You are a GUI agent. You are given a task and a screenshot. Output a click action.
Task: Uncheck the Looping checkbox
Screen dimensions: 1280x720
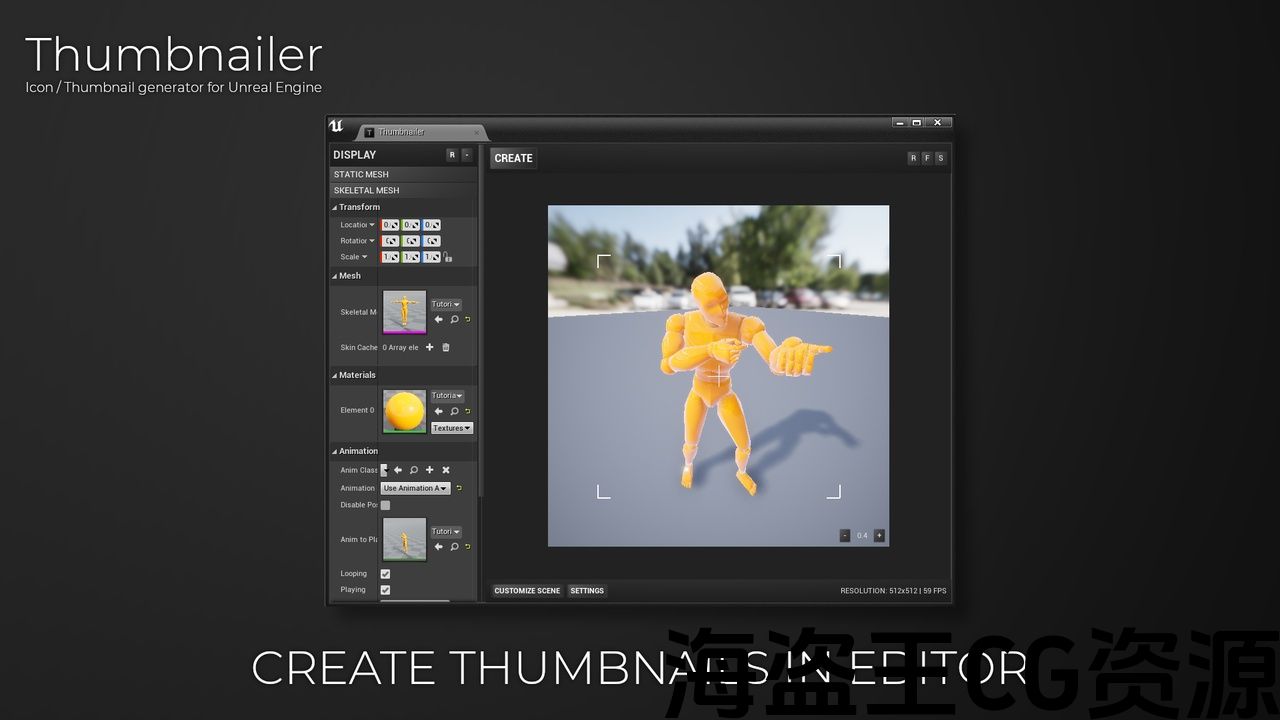pyautogui.click(x=385, y=574)
